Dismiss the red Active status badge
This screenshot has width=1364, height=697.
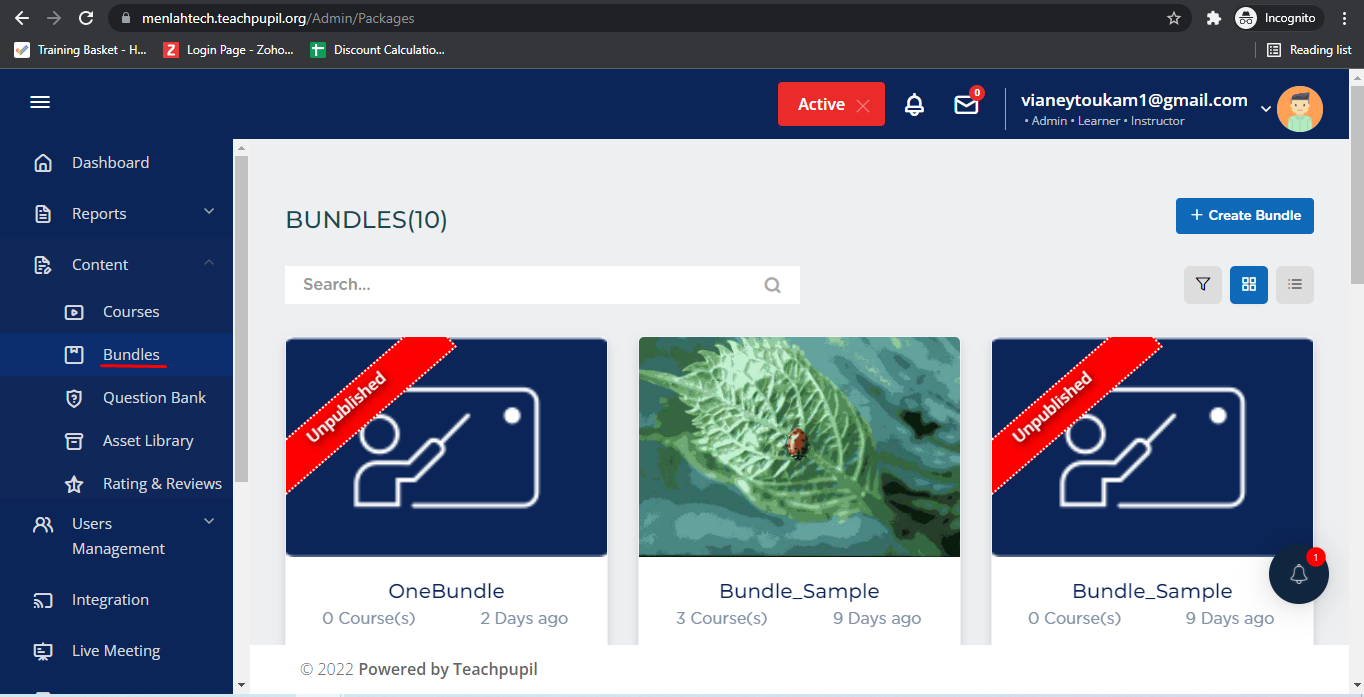[863, 105]
